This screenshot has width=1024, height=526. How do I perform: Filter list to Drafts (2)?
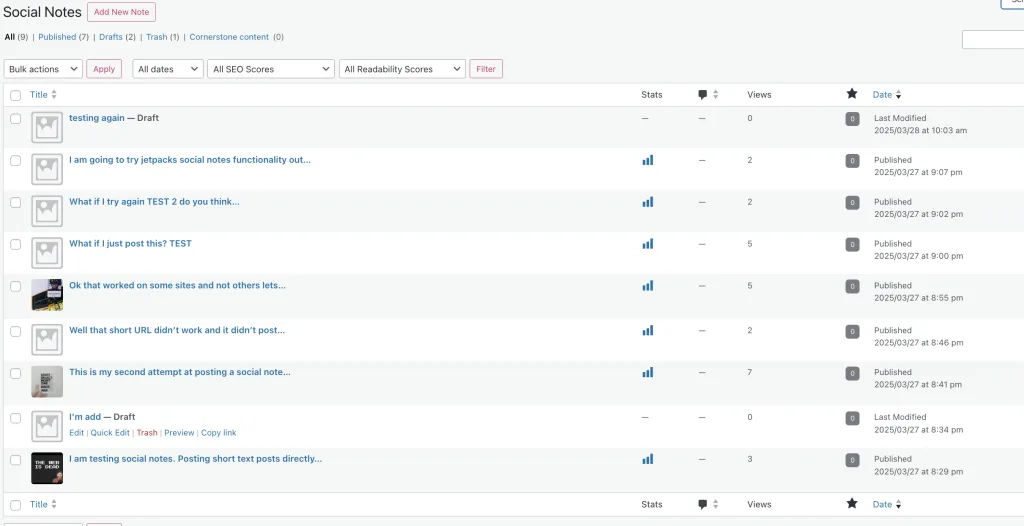(118, 37)
